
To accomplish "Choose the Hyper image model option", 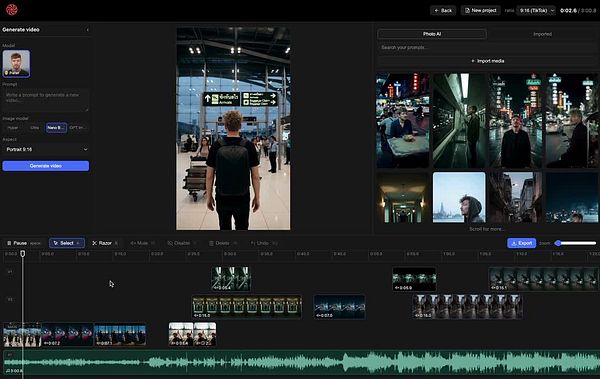I will pyautogui.click(x=13, y=127).
